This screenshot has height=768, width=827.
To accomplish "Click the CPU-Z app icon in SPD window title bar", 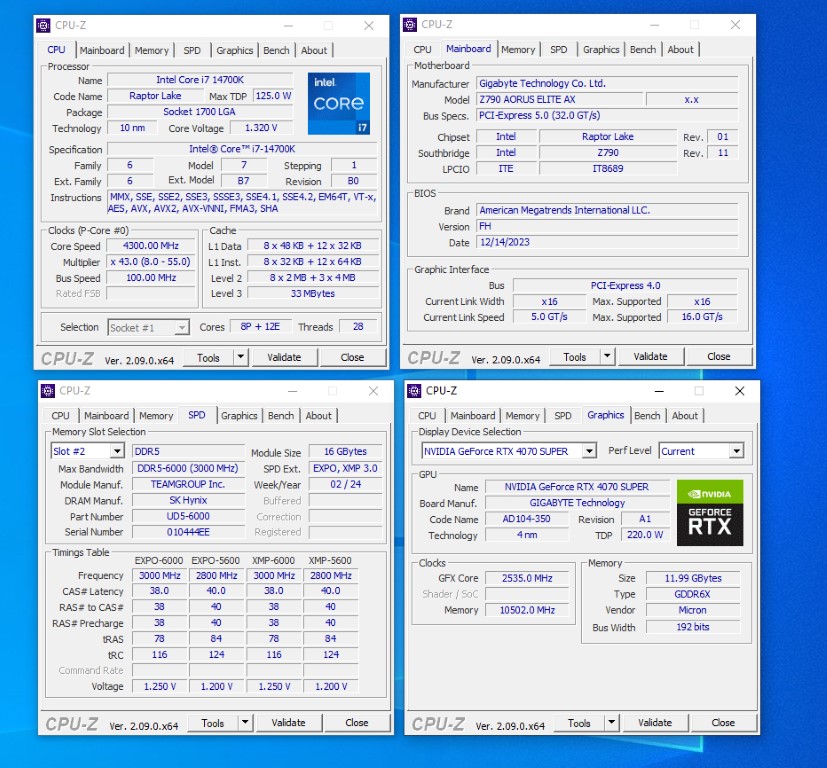I will point(48,391).
